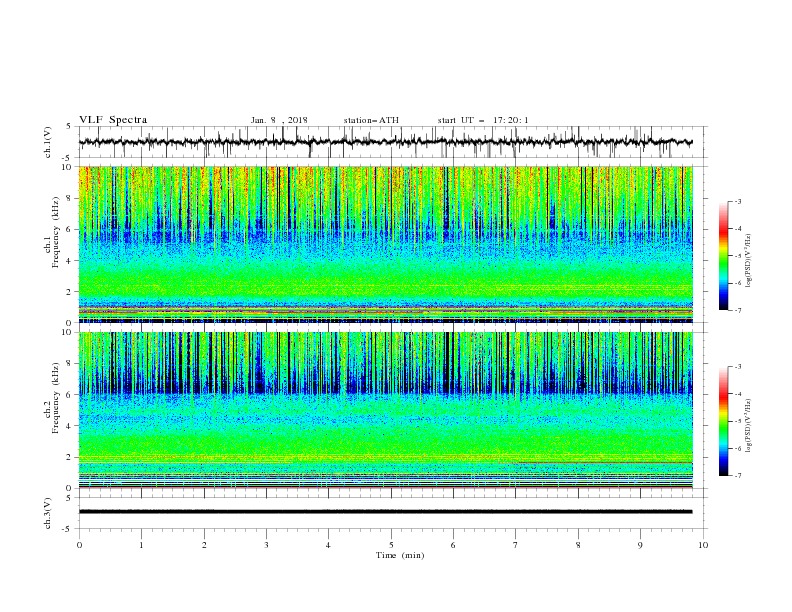Click the upper color scale log(PSD) label
This screenshot has height=612, width=792.
coord(748,261)
